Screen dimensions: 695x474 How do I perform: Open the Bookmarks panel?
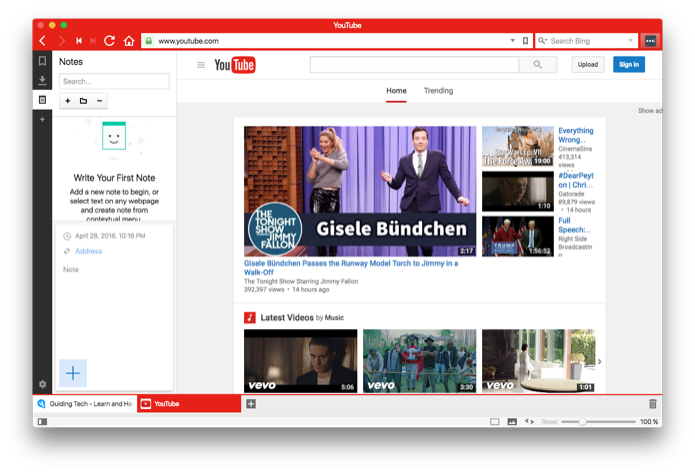click(x=43, y=61)
